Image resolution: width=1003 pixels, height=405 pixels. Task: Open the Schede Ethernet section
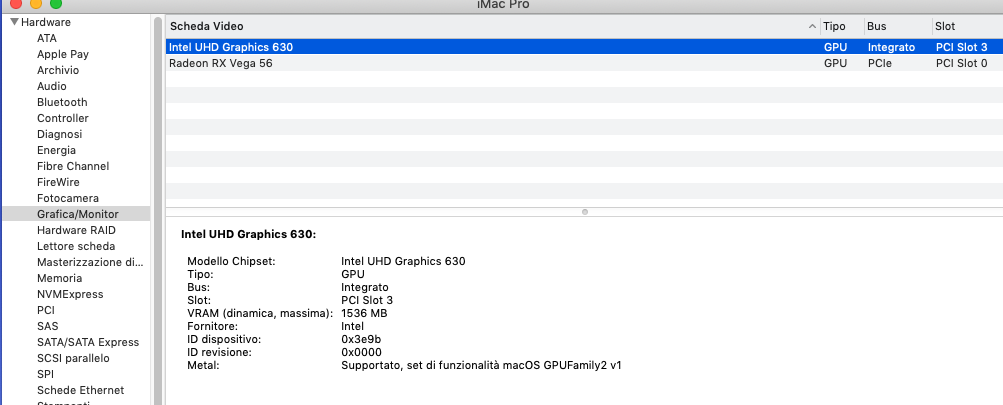[x=81, y=390]
